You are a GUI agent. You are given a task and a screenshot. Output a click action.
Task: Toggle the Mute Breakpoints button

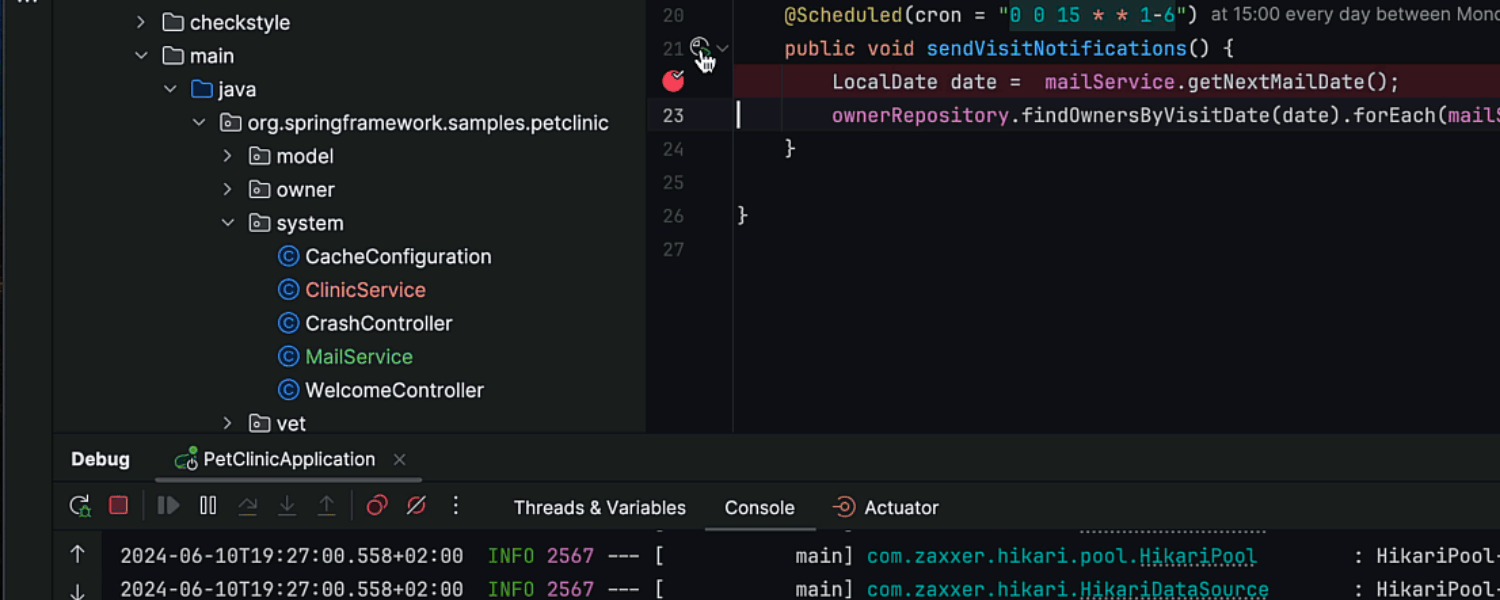[x=416, y=506]
